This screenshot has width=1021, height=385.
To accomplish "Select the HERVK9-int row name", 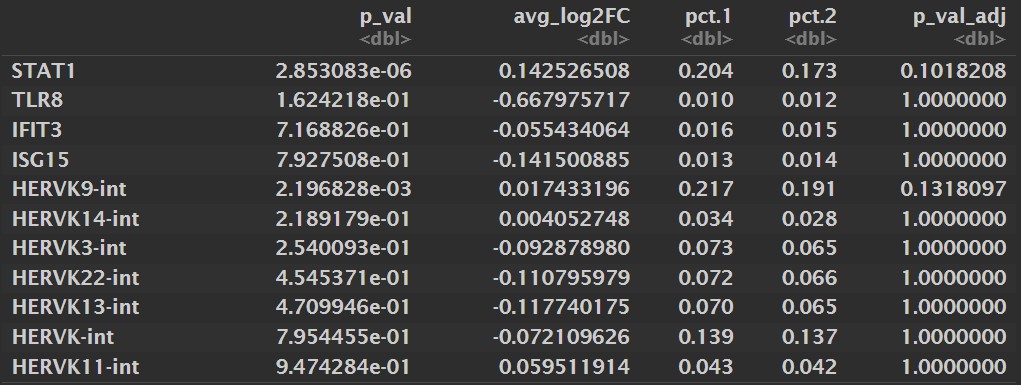I will tap(69, 189).
